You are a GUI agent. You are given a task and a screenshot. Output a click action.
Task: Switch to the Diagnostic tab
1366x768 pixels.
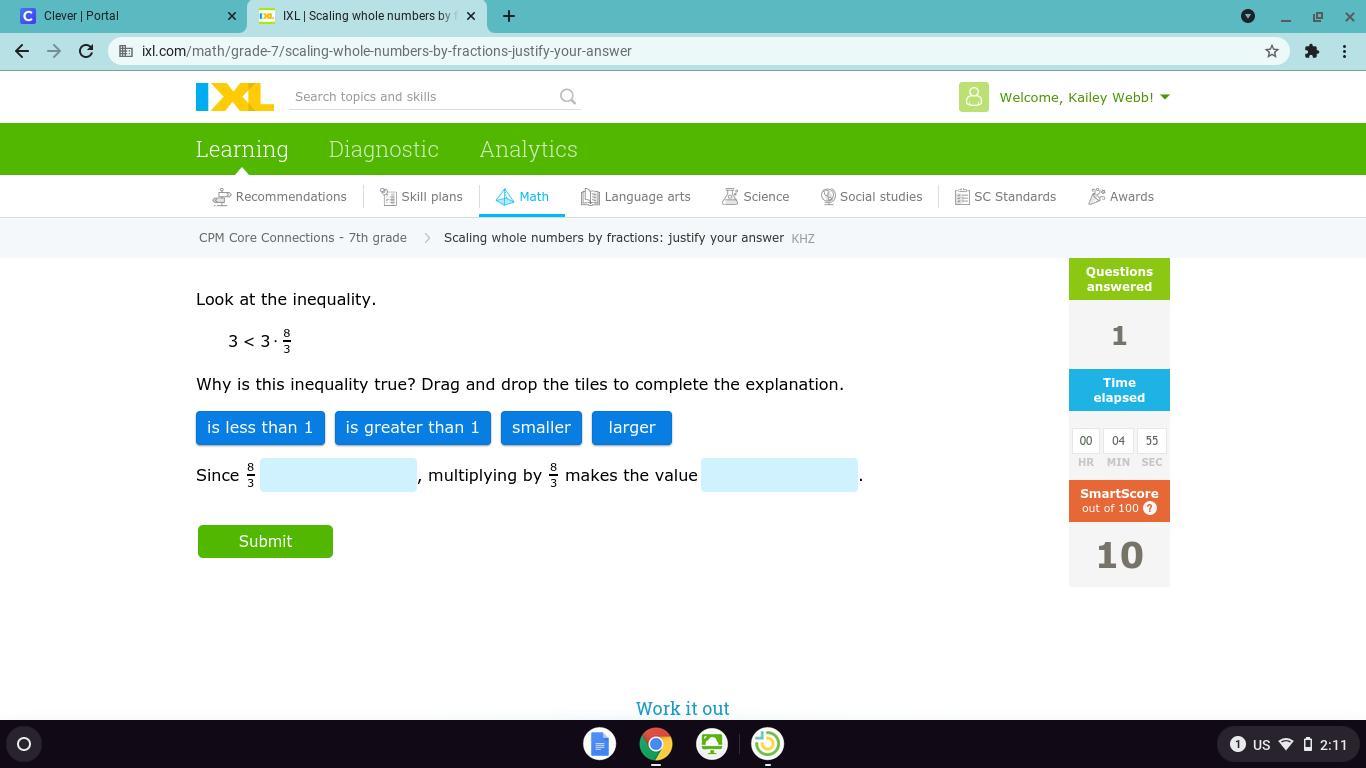pos(383,149)
